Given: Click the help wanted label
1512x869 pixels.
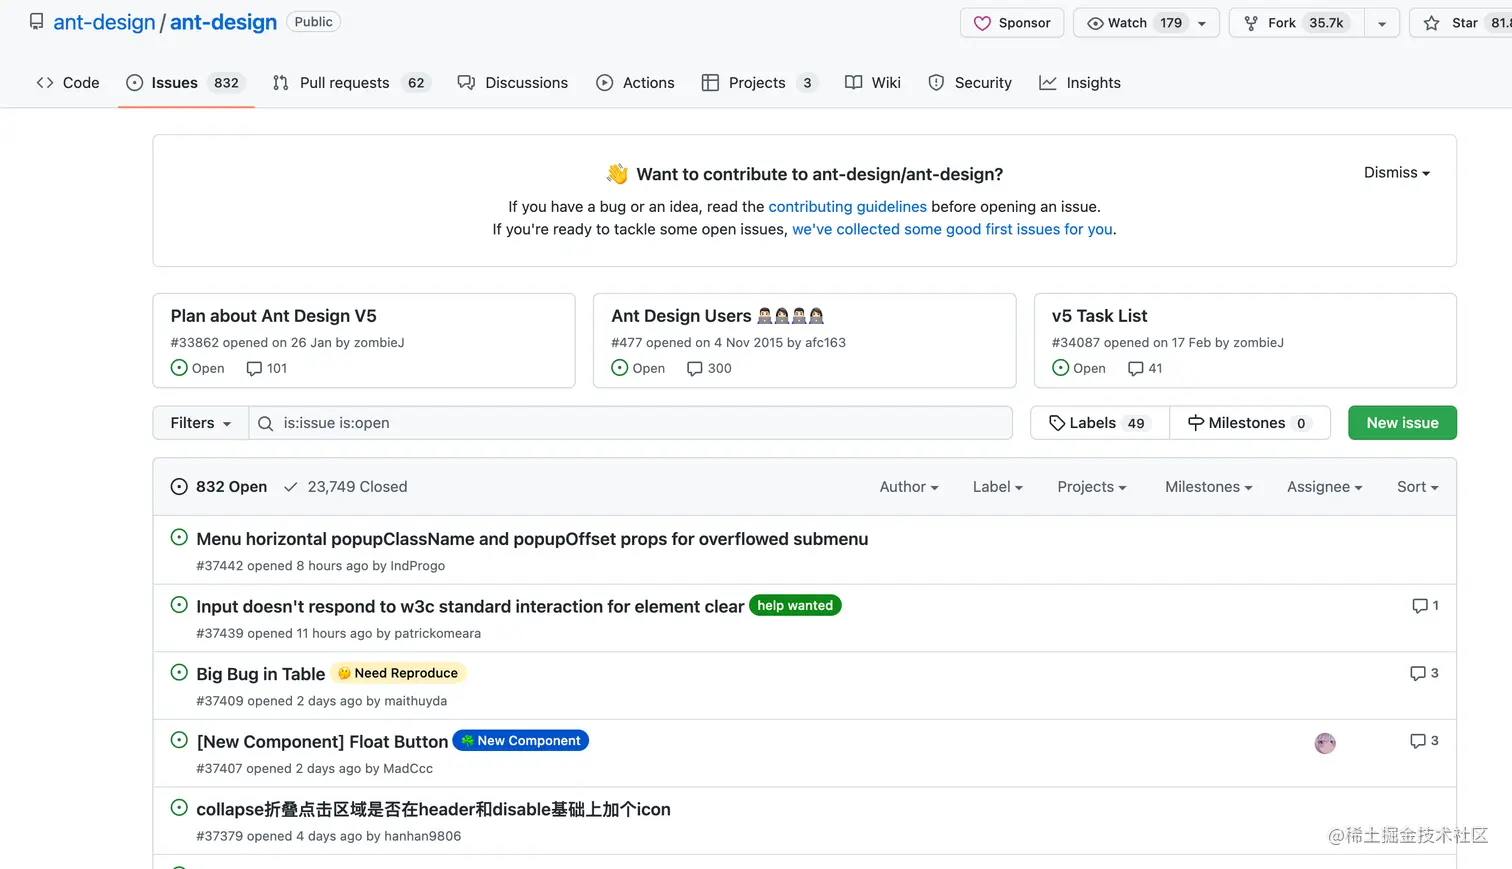Looking at the screenshot, I should point(795,606).
